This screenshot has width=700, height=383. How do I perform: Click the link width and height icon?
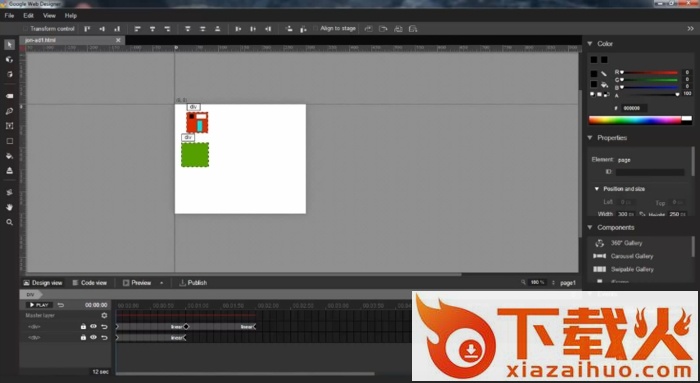coord(642,214)
